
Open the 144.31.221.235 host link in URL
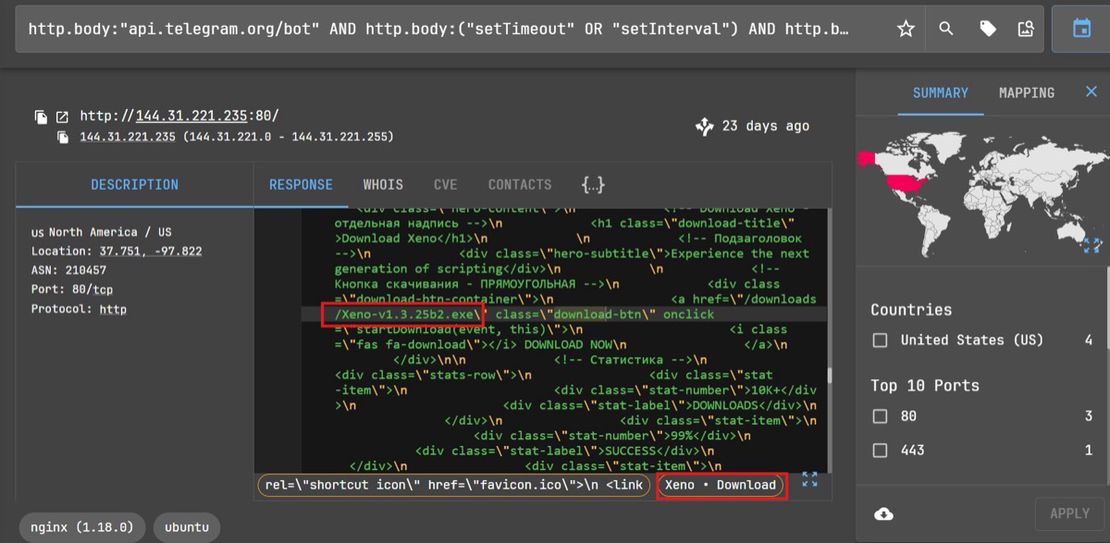tap(190, 116)
